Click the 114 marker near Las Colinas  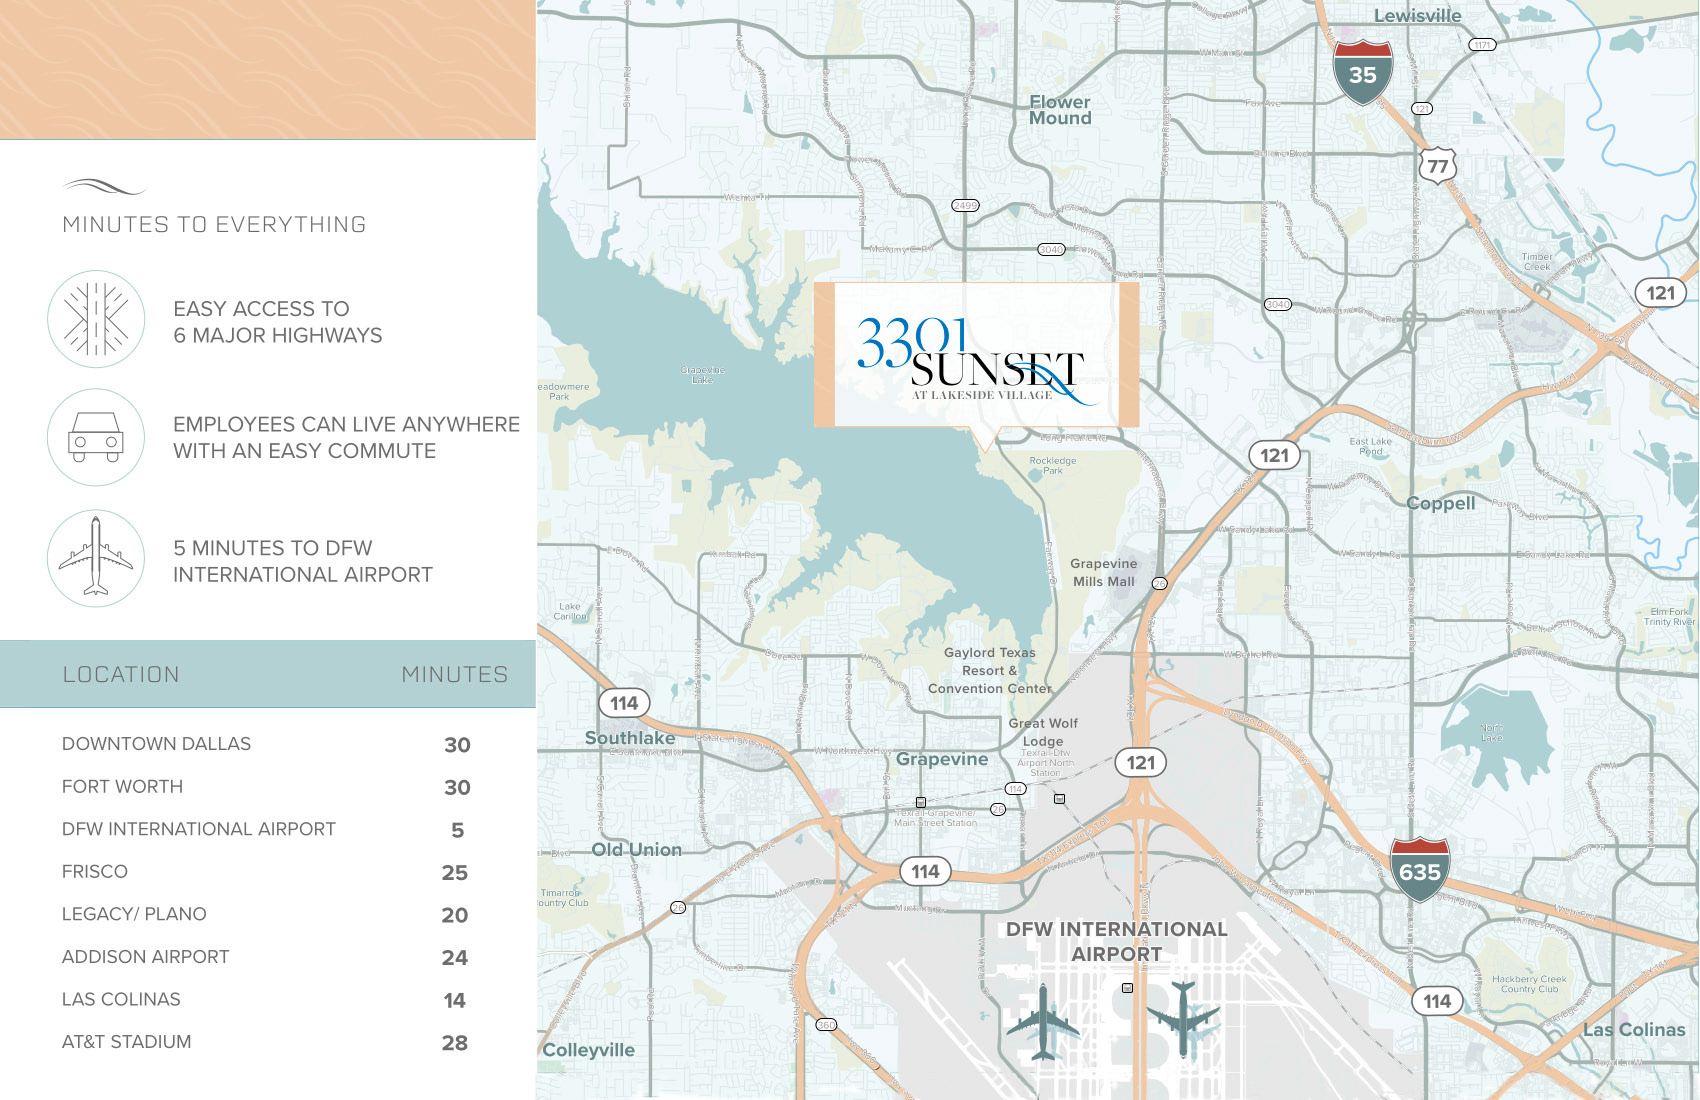(1437, 1001)
